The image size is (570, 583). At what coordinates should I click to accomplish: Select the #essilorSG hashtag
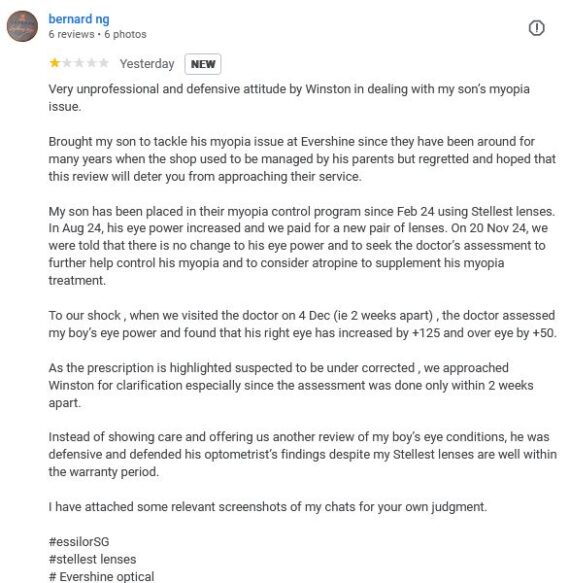pyautogui.click(x=79, y=541)
